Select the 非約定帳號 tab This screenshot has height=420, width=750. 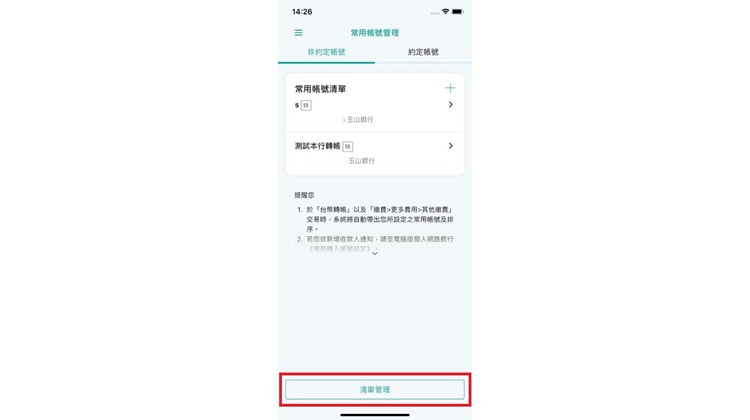click(326, 52)
